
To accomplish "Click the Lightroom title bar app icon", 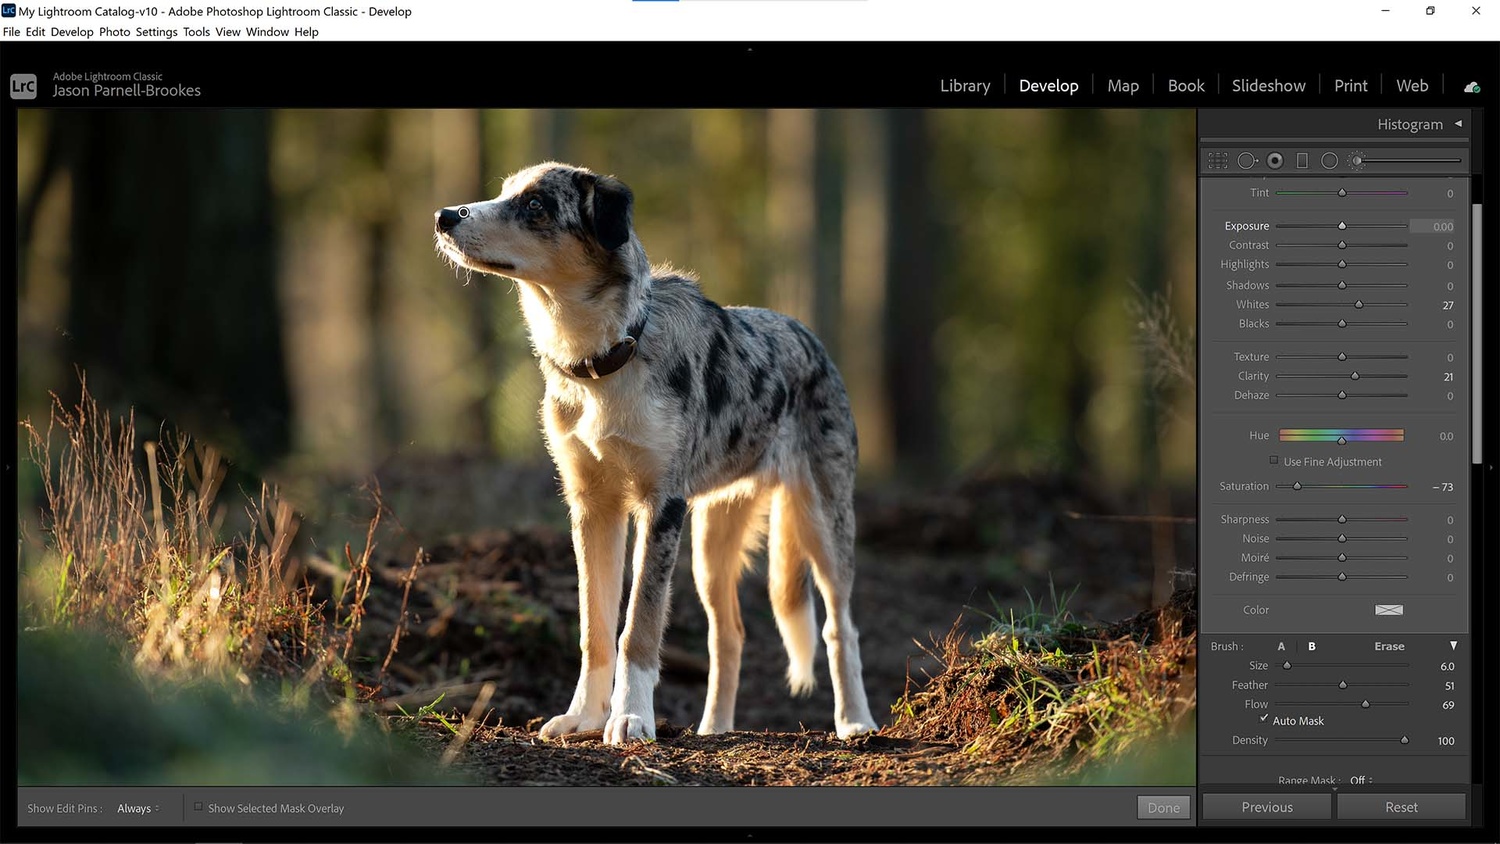I will tap(8, 11).
